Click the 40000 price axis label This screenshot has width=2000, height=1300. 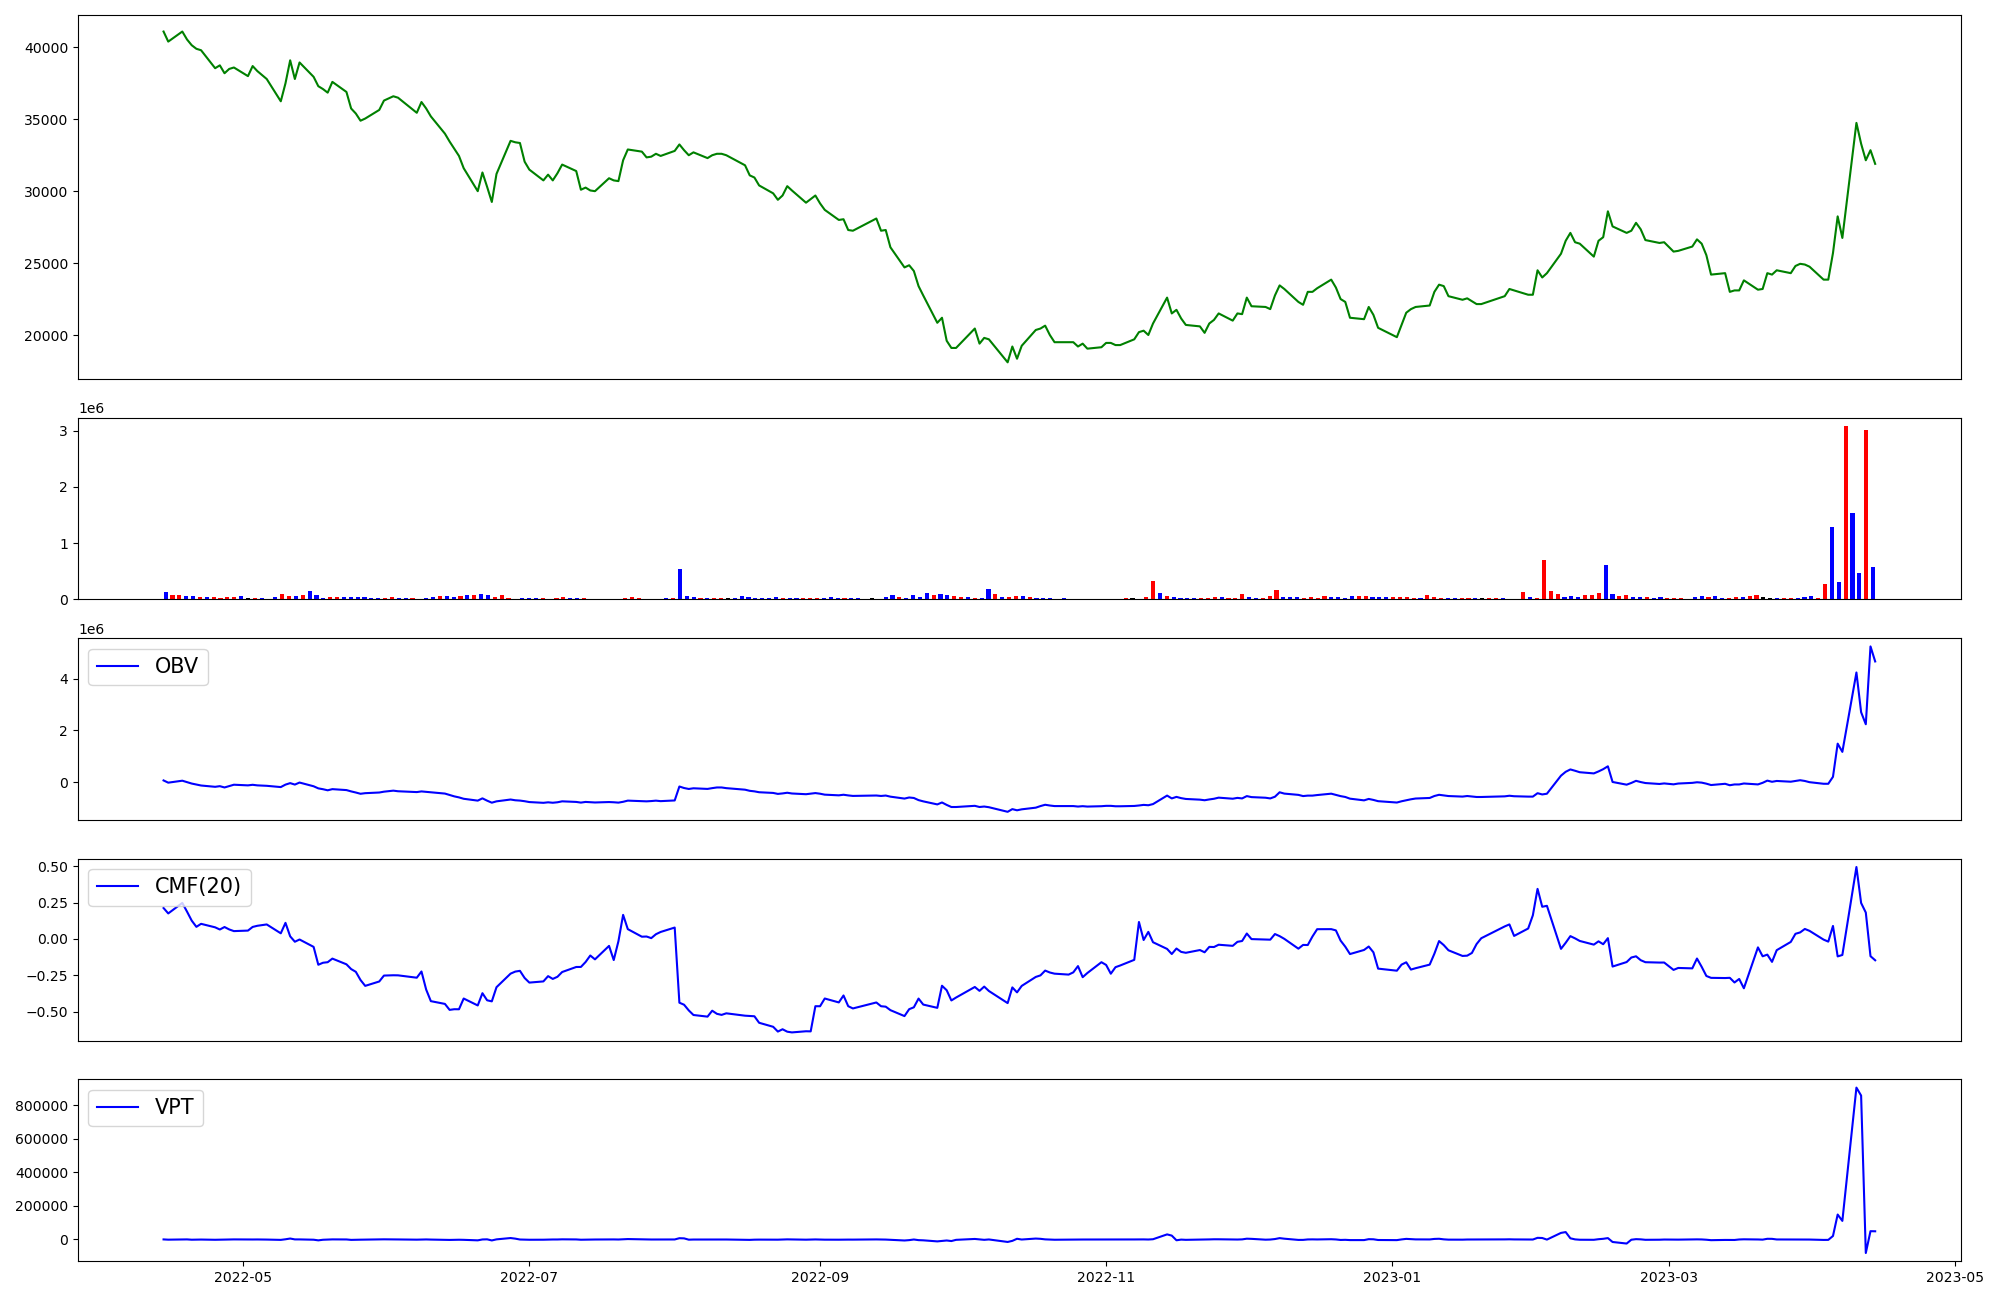click(46, 48)
